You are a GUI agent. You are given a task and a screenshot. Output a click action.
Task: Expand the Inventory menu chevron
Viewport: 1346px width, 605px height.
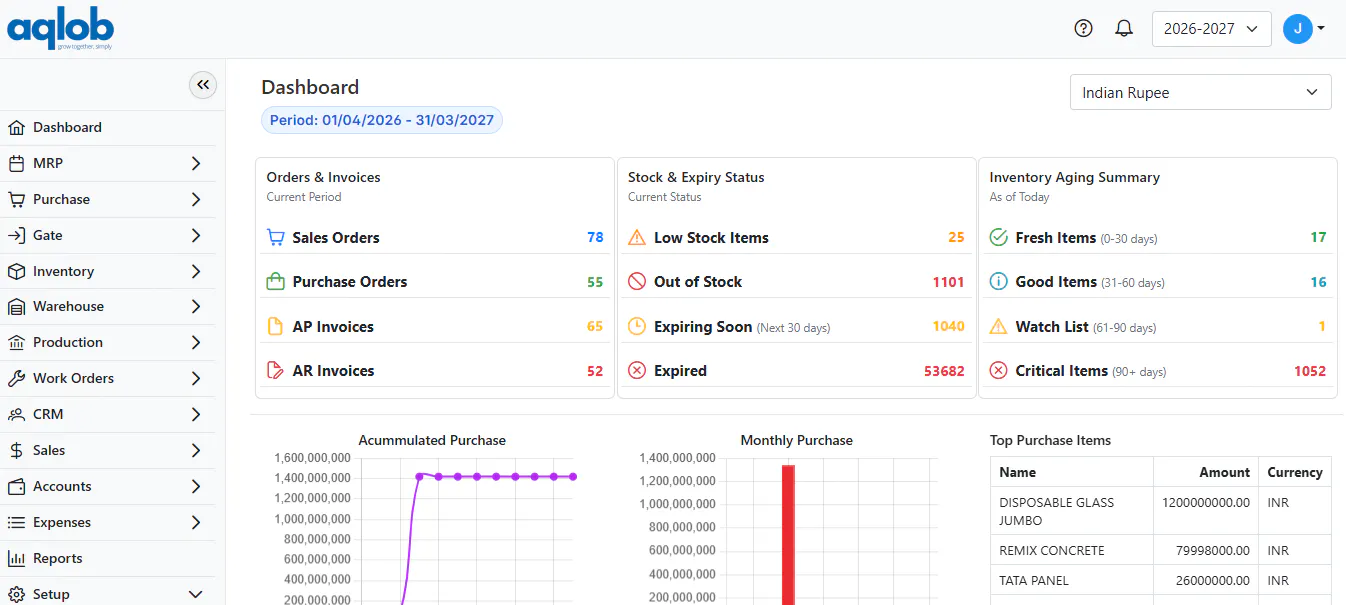click(x=196, y=271)
